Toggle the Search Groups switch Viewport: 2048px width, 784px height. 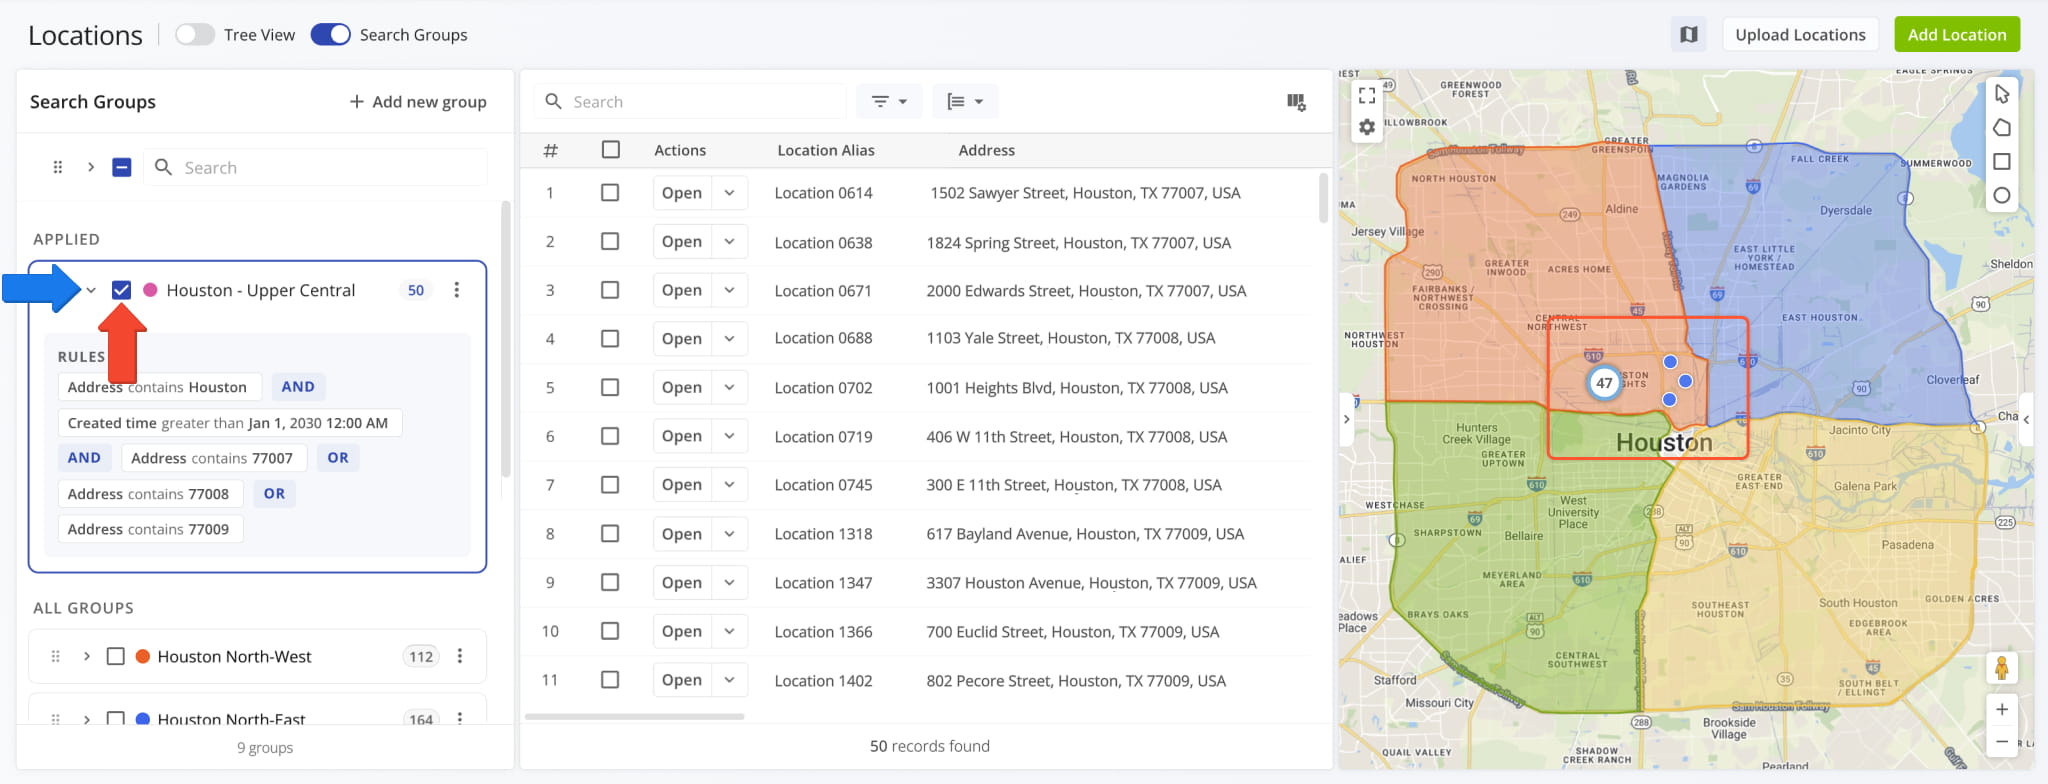(330, 35)
